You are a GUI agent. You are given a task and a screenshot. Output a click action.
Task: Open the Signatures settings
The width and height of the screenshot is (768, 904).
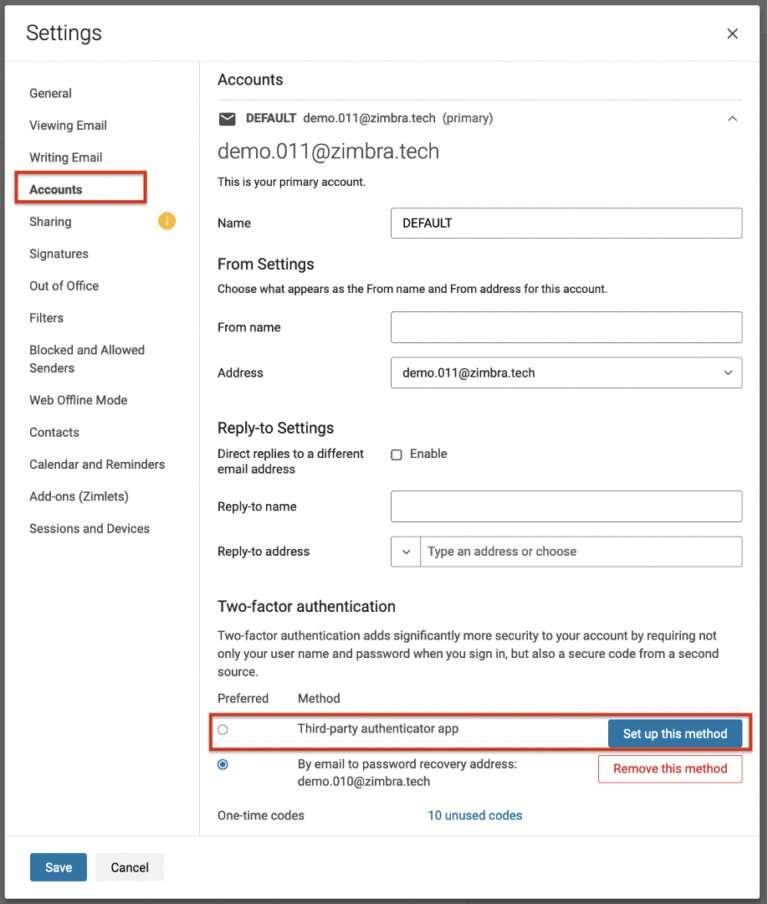click(x=58, y=253)
